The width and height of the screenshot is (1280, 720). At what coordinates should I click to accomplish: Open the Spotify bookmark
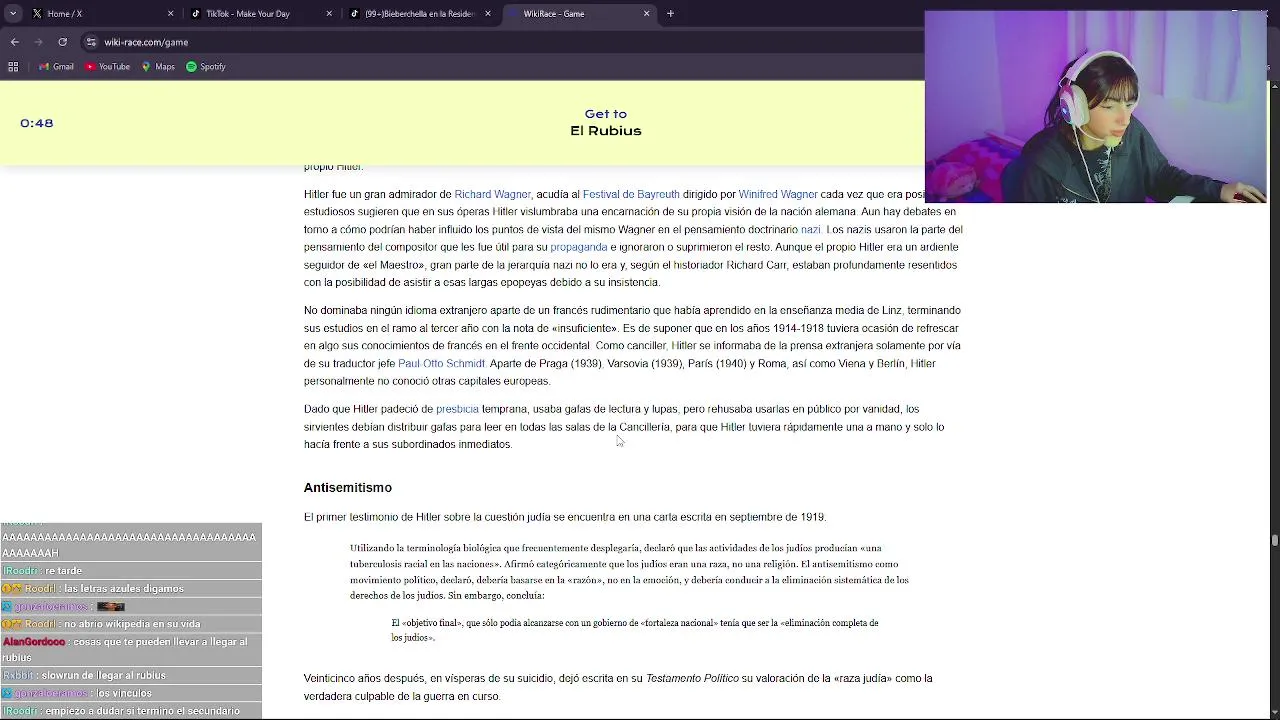point(206,67)
